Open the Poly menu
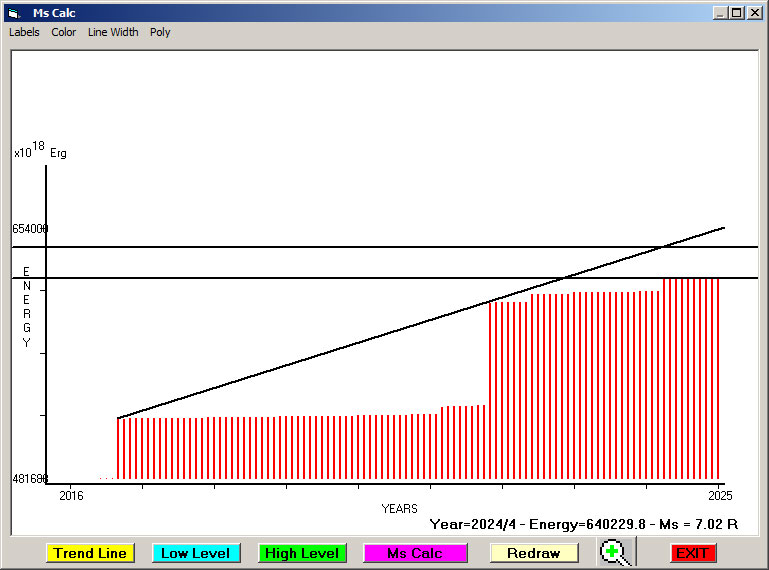The width and height of the screenshot is (769, 570). point(160,32)
